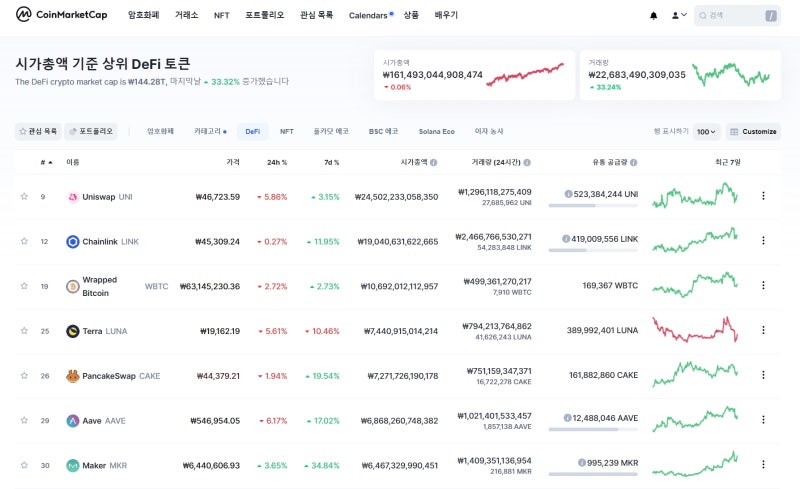This screenshot has width=800, height=489.
Task: Open the 배우기 navigation menu
Action: (x=446, y=15)
